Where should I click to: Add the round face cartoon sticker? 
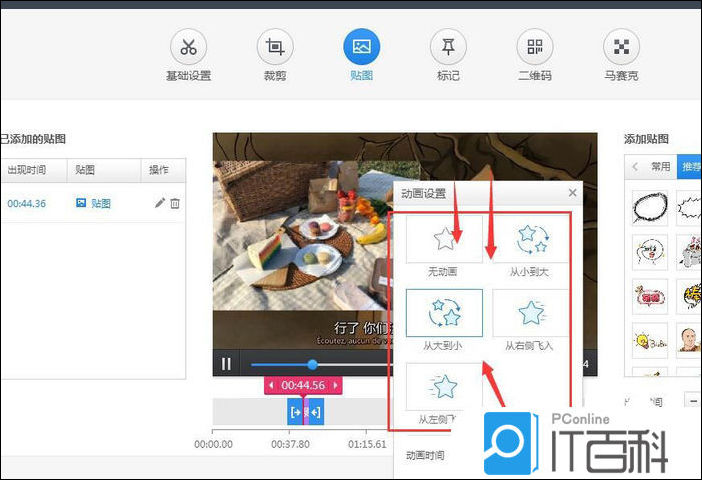click(650, 252)
